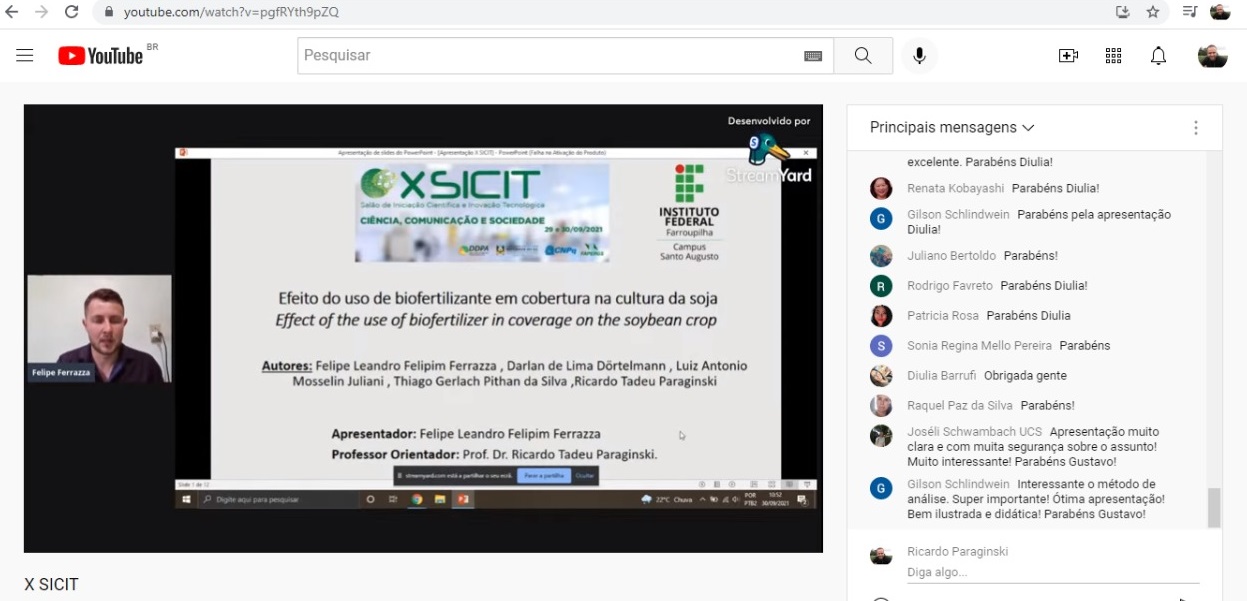Click the search magnifier button
Screen dimensions: 1247x601
[862, 55]
